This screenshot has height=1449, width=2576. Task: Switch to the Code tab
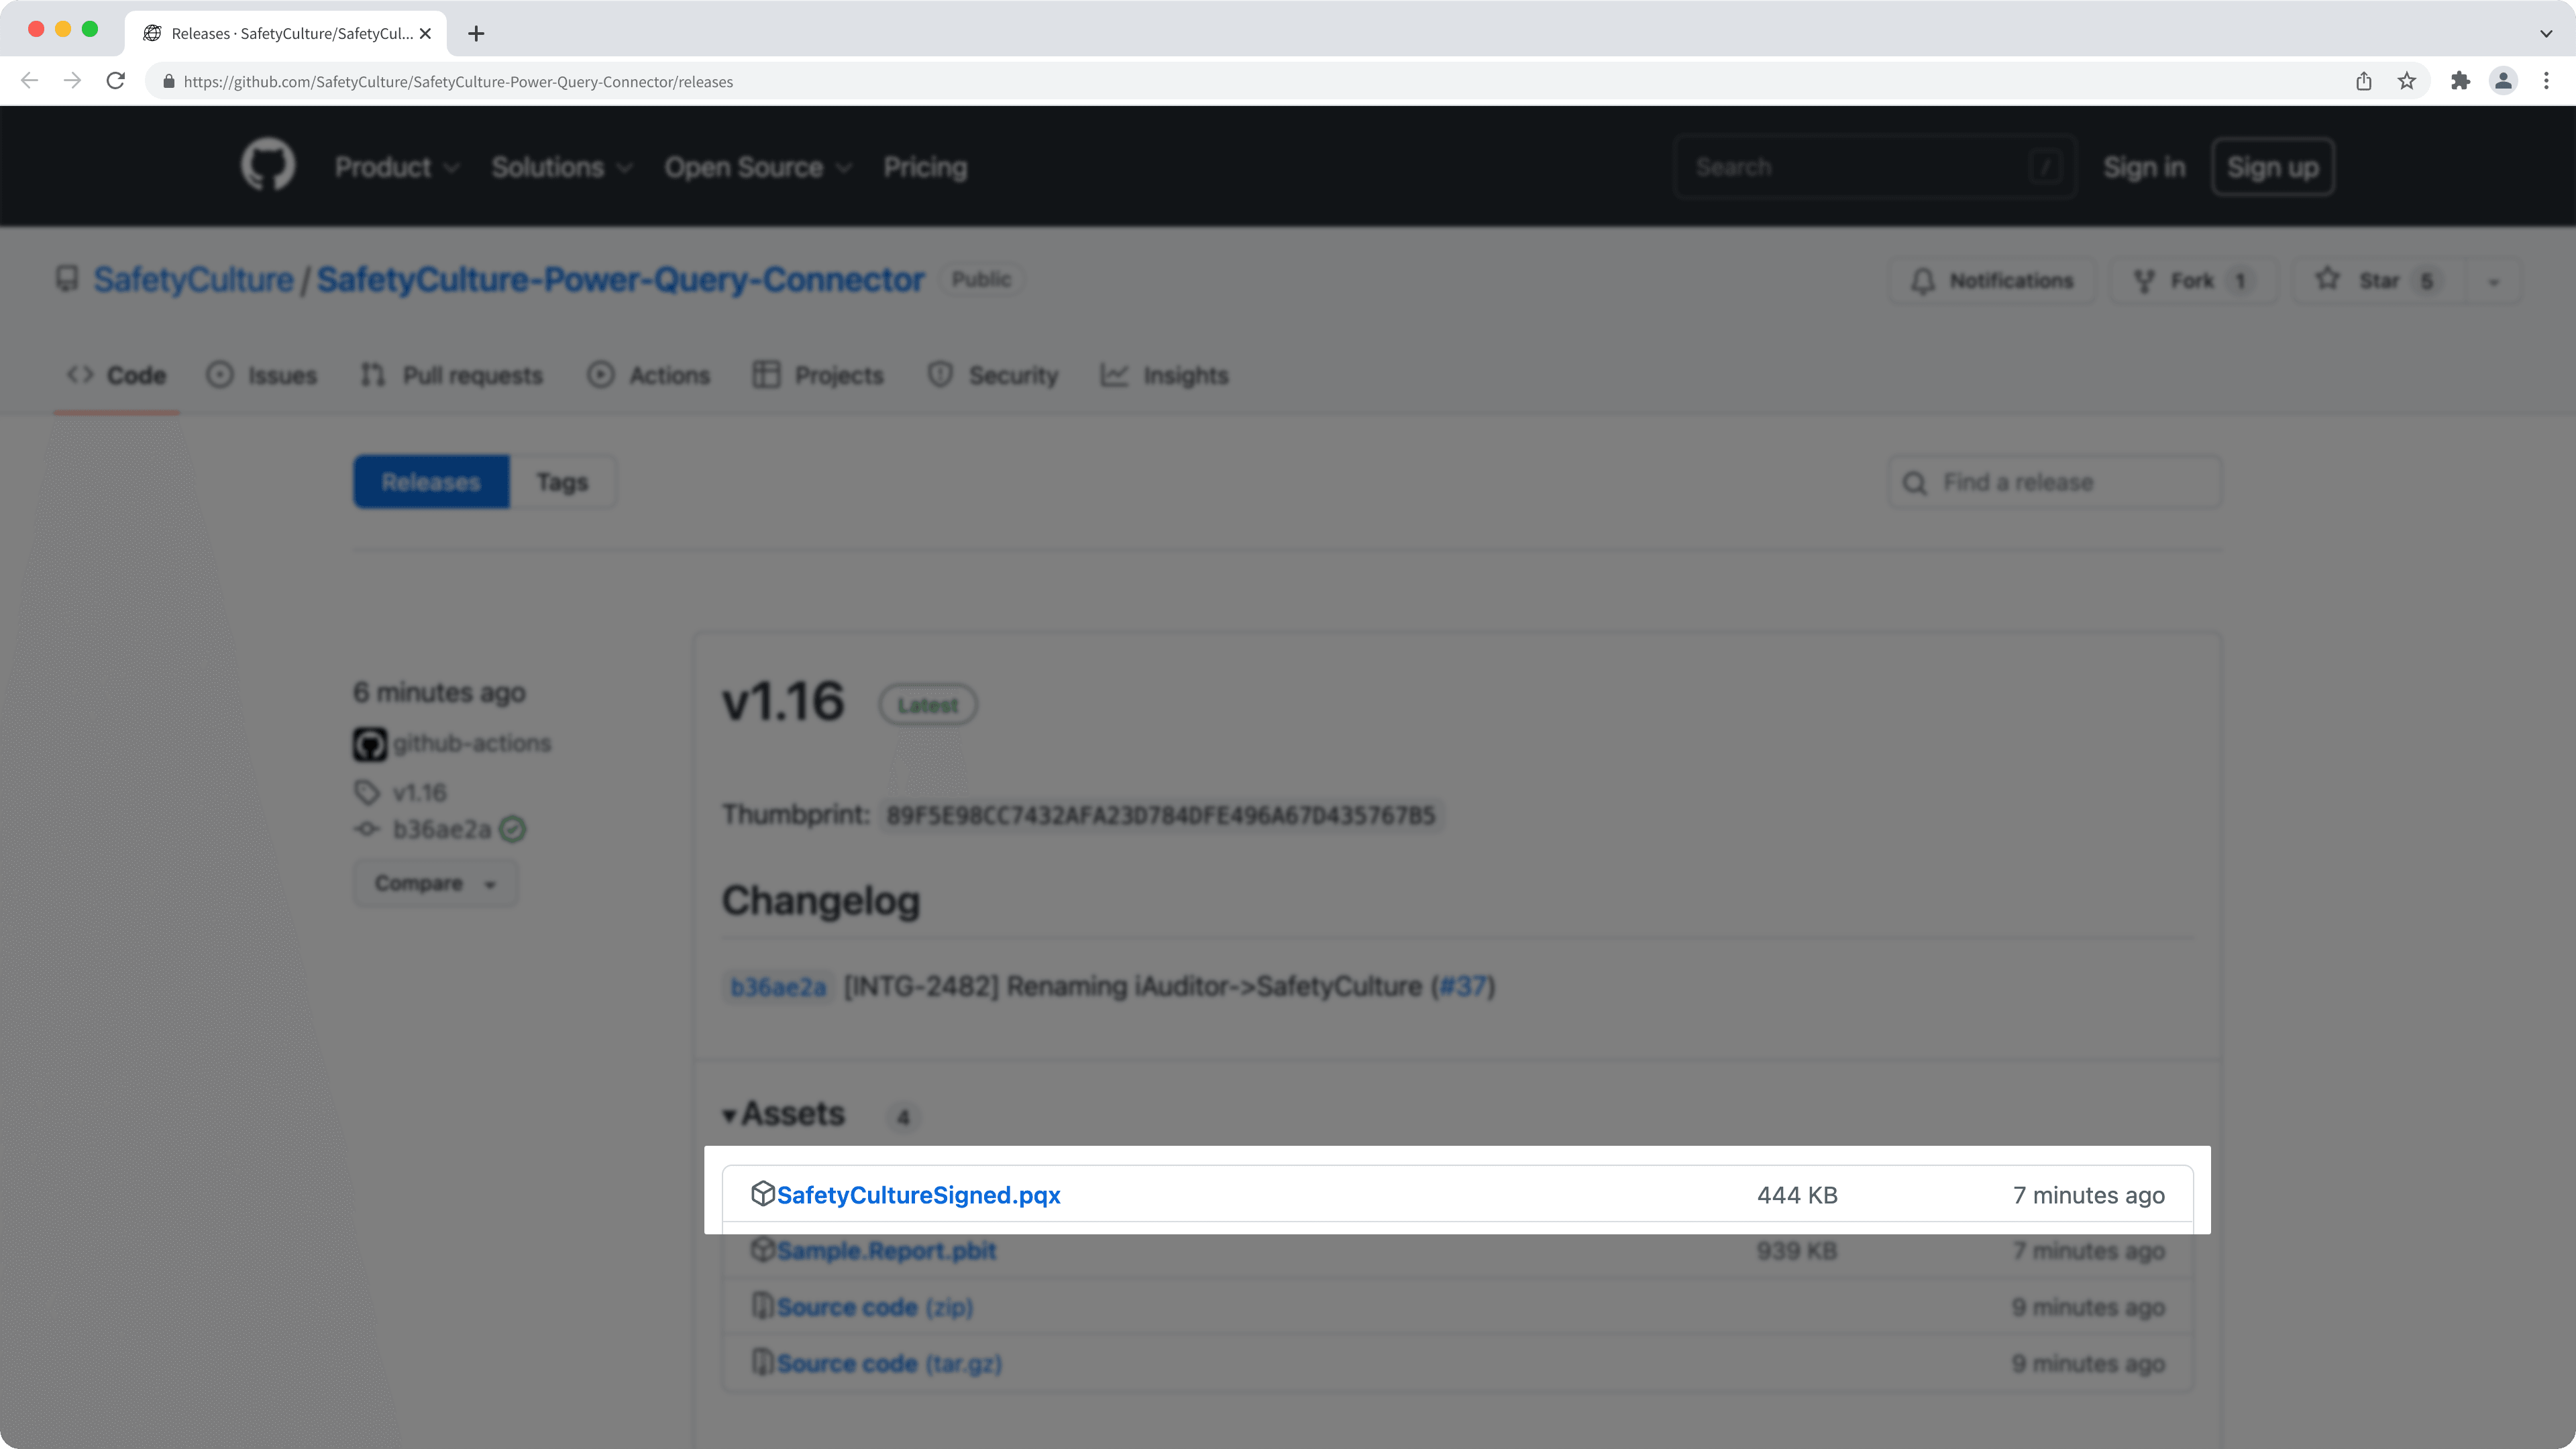(x=116, y=375)
